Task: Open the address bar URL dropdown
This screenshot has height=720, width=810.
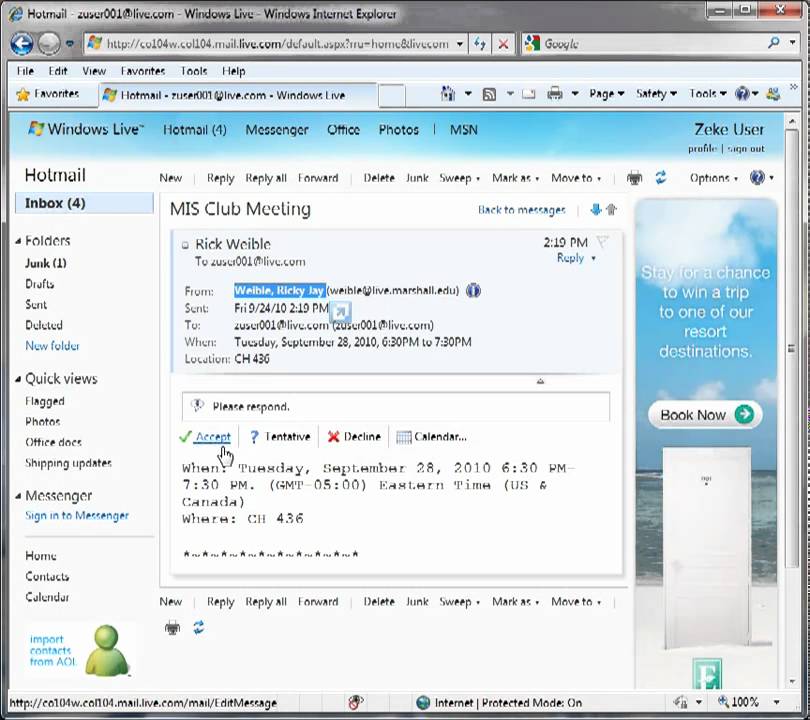Action: click(x=459, y=44)
